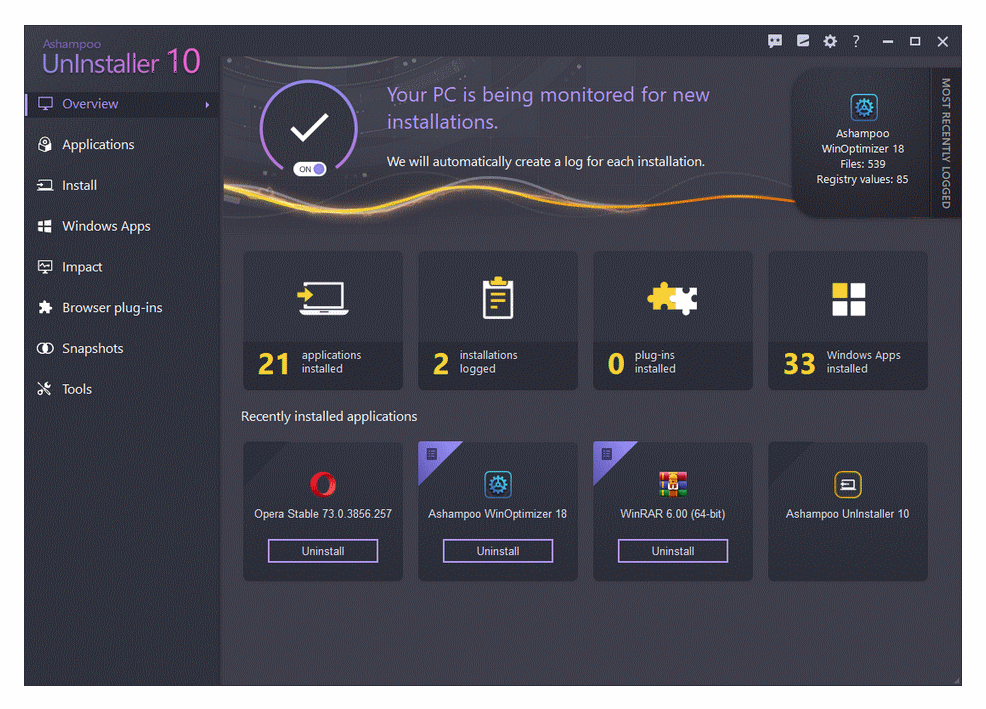The height and width of the screenshot is (709, 986).
Task: Open help with the question mark icon
Action: click(856, 42)
